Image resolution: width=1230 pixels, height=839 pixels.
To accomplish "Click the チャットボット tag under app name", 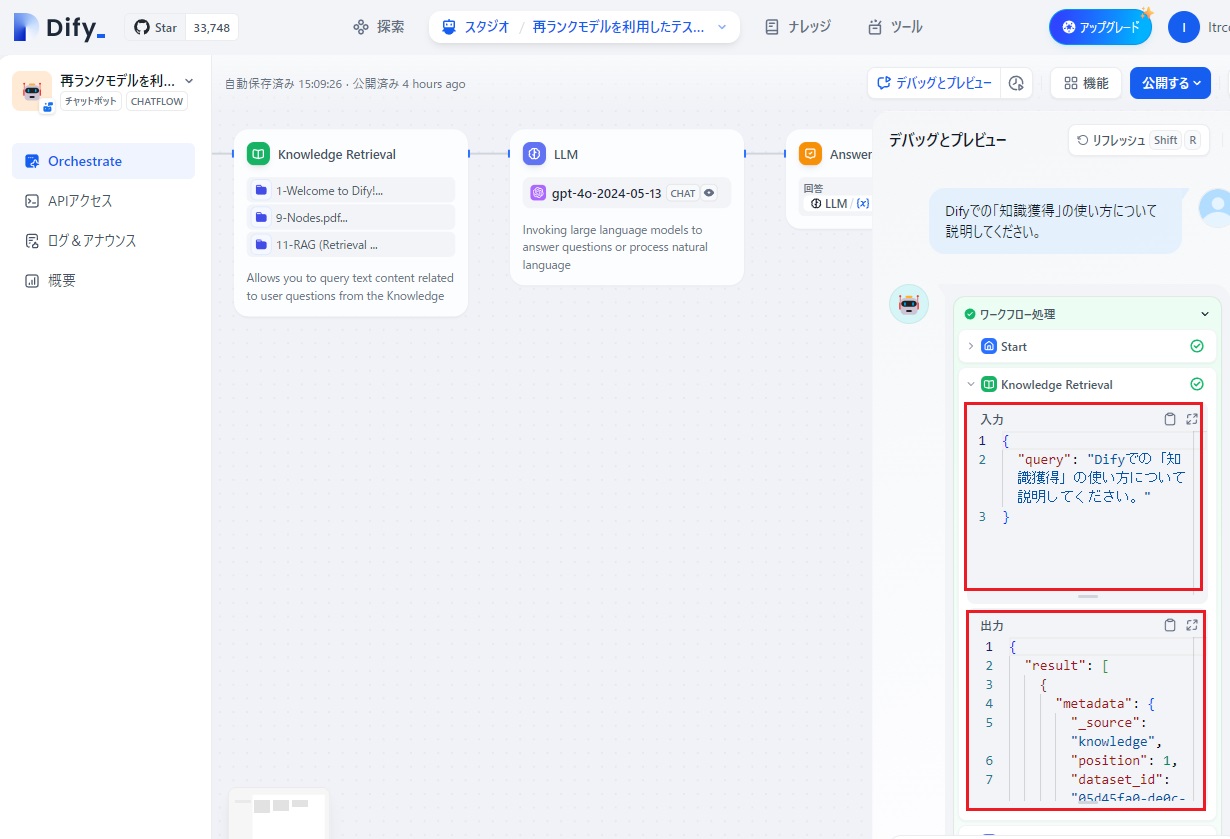I will pos(91,101).
